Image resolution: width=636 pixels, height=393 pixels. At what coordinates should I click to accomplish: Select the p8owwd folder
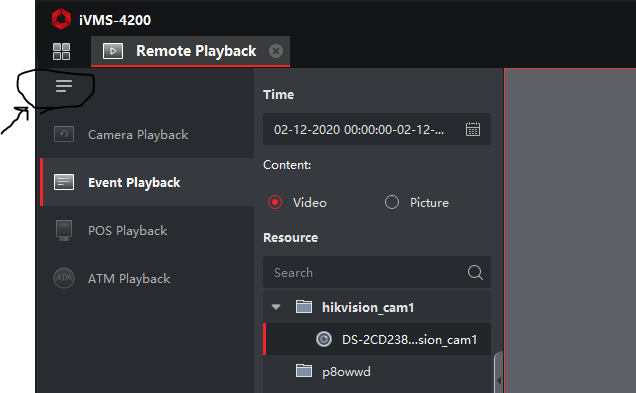click(377, 371)
